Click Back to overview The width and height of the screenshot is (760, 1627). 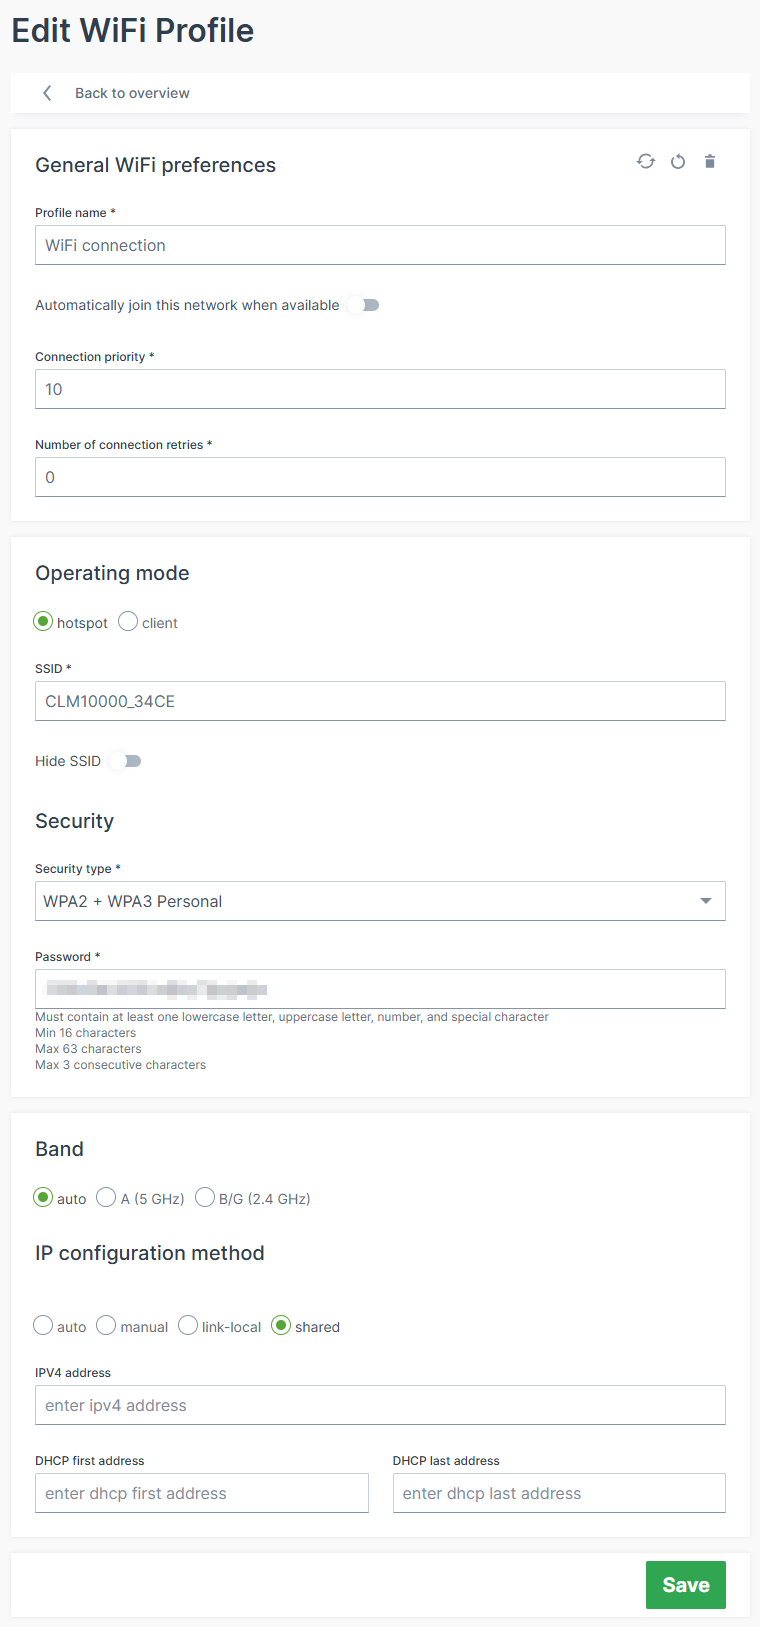[x=132, y=92]
